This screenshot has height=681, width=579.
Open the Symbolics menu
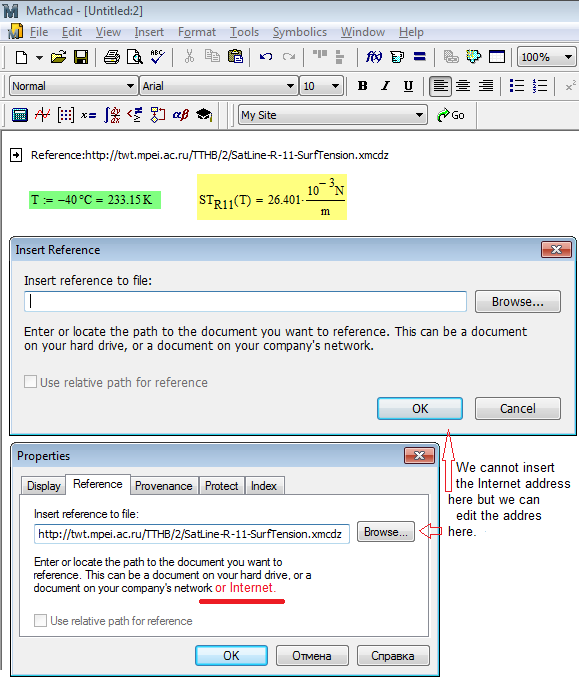point(300,32)
